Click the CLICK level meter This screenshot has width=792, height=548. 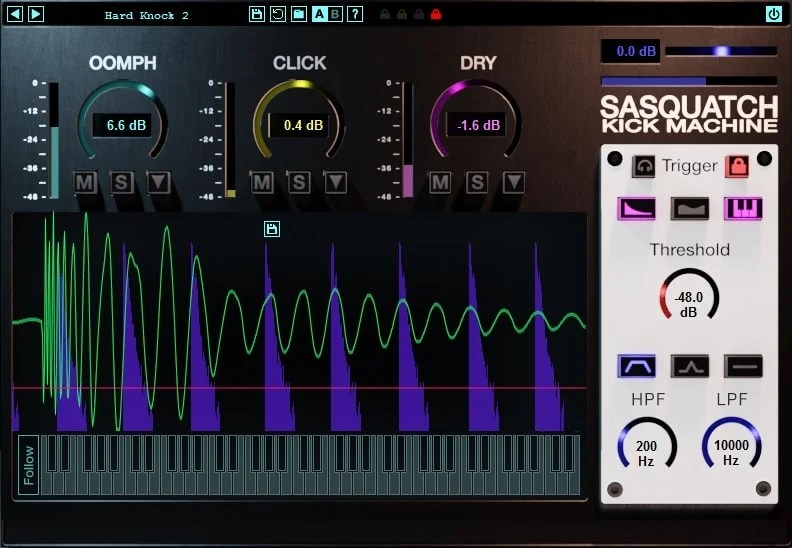point(230,140)
